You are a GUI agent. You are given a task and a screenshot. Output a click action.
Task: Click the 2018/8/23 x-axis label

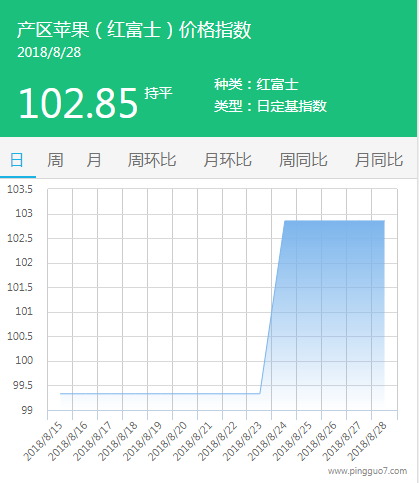[242, 441]
